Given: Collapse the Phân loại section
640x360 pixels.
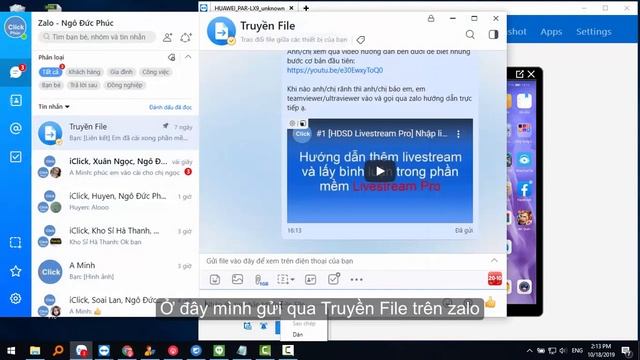Looking at the screenshot, I should (188, 57).
